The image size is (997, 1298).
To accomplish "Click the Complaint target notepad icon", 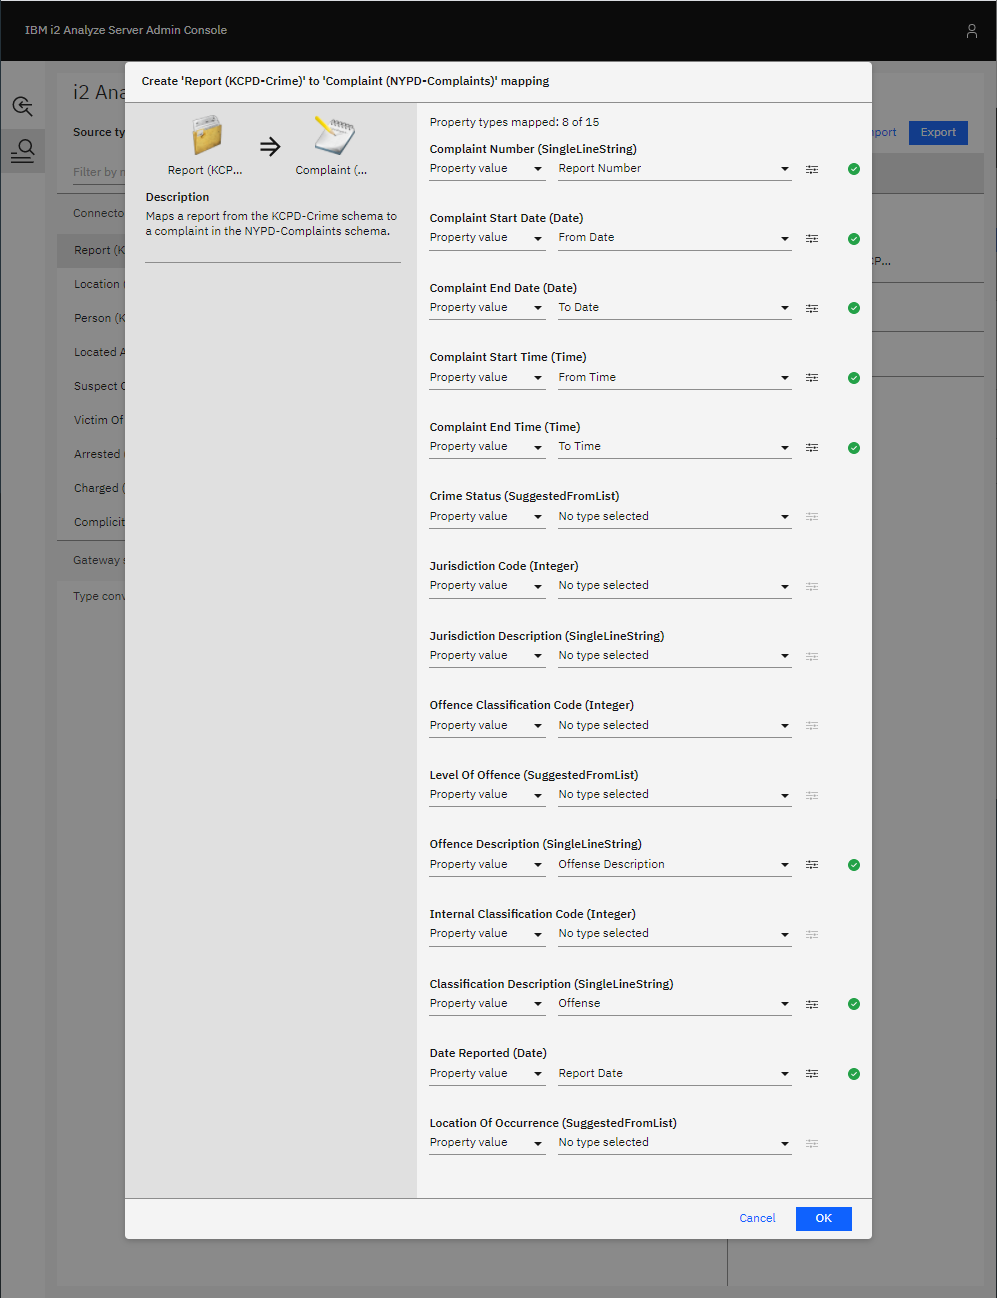I will [333, 136].
